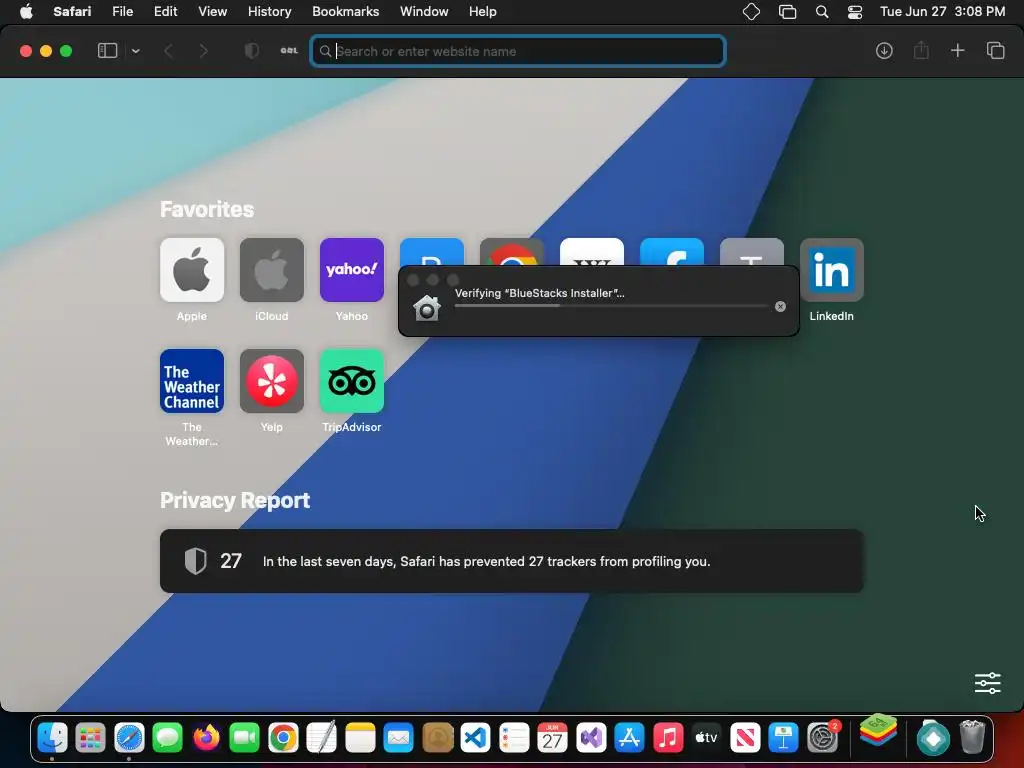The width and height of the screenshot is (1024, 768).
Task: Open the Safari menu
Action: (x=72, y=12)
